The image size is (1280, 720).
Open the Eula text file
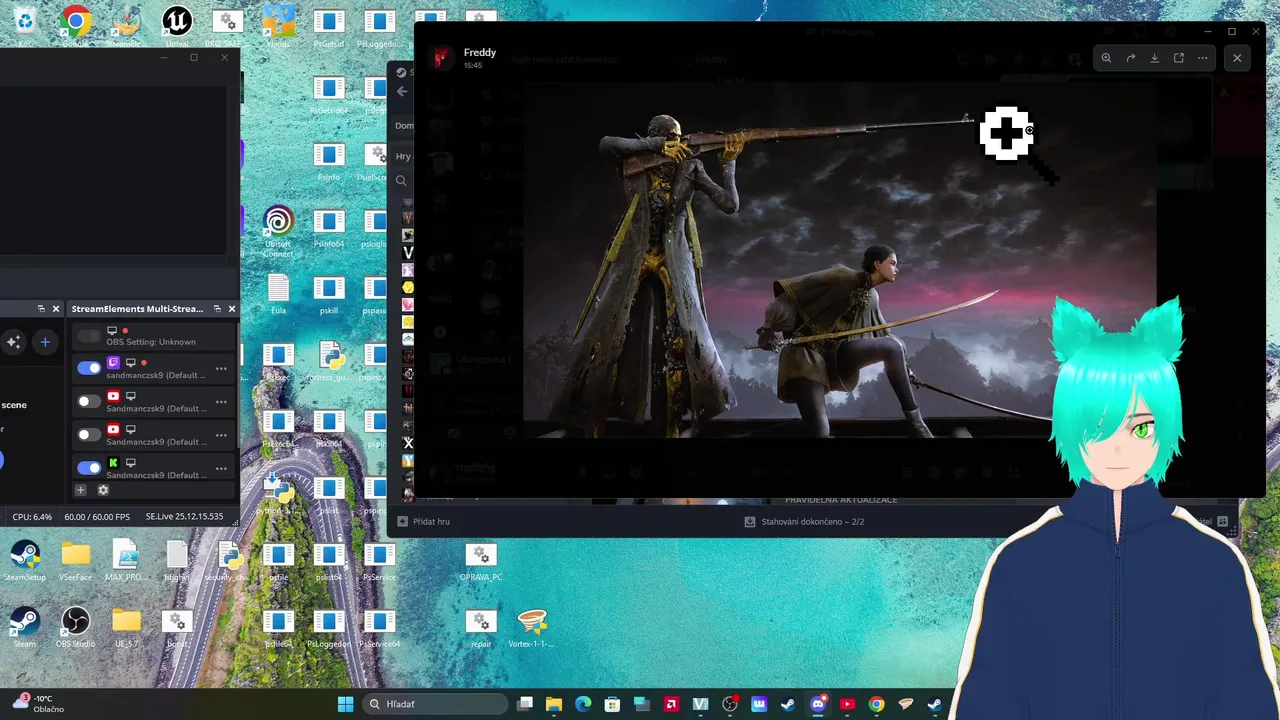[278, 295]
